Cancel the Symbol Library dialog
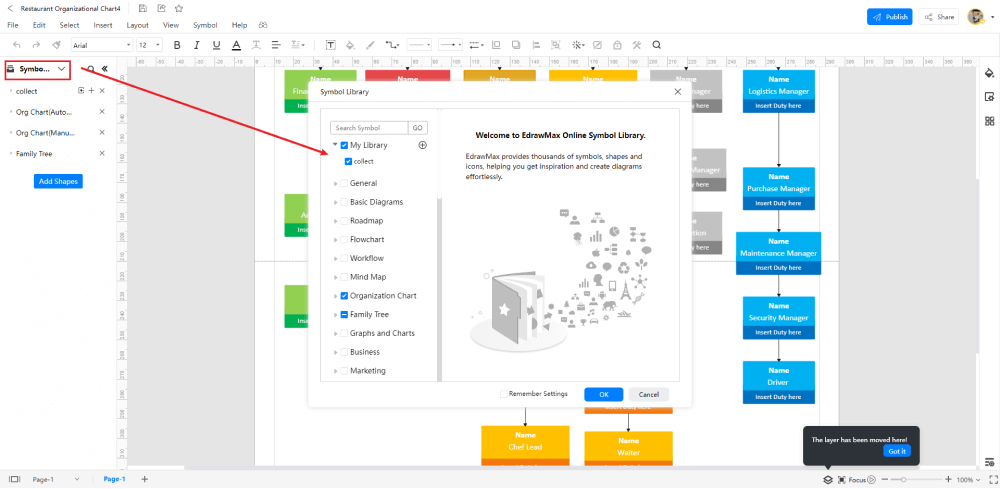Image resolution: width=1000 pixels, height=489 pixels. (649, 395)
